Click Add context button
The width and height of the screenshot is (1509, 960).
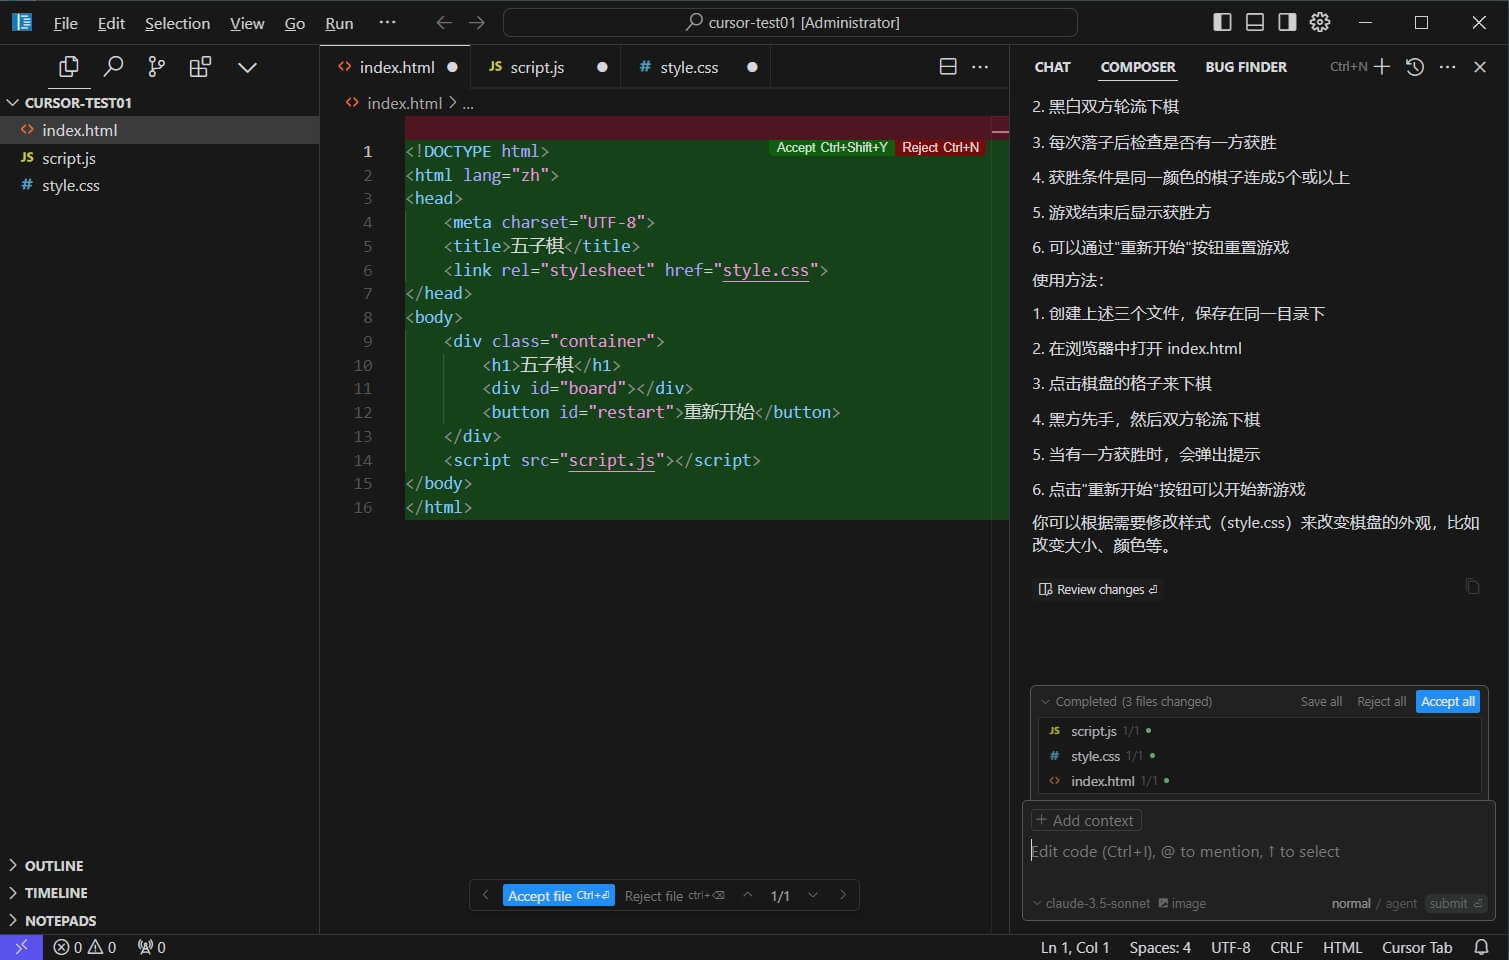[x=1086, y=821]
